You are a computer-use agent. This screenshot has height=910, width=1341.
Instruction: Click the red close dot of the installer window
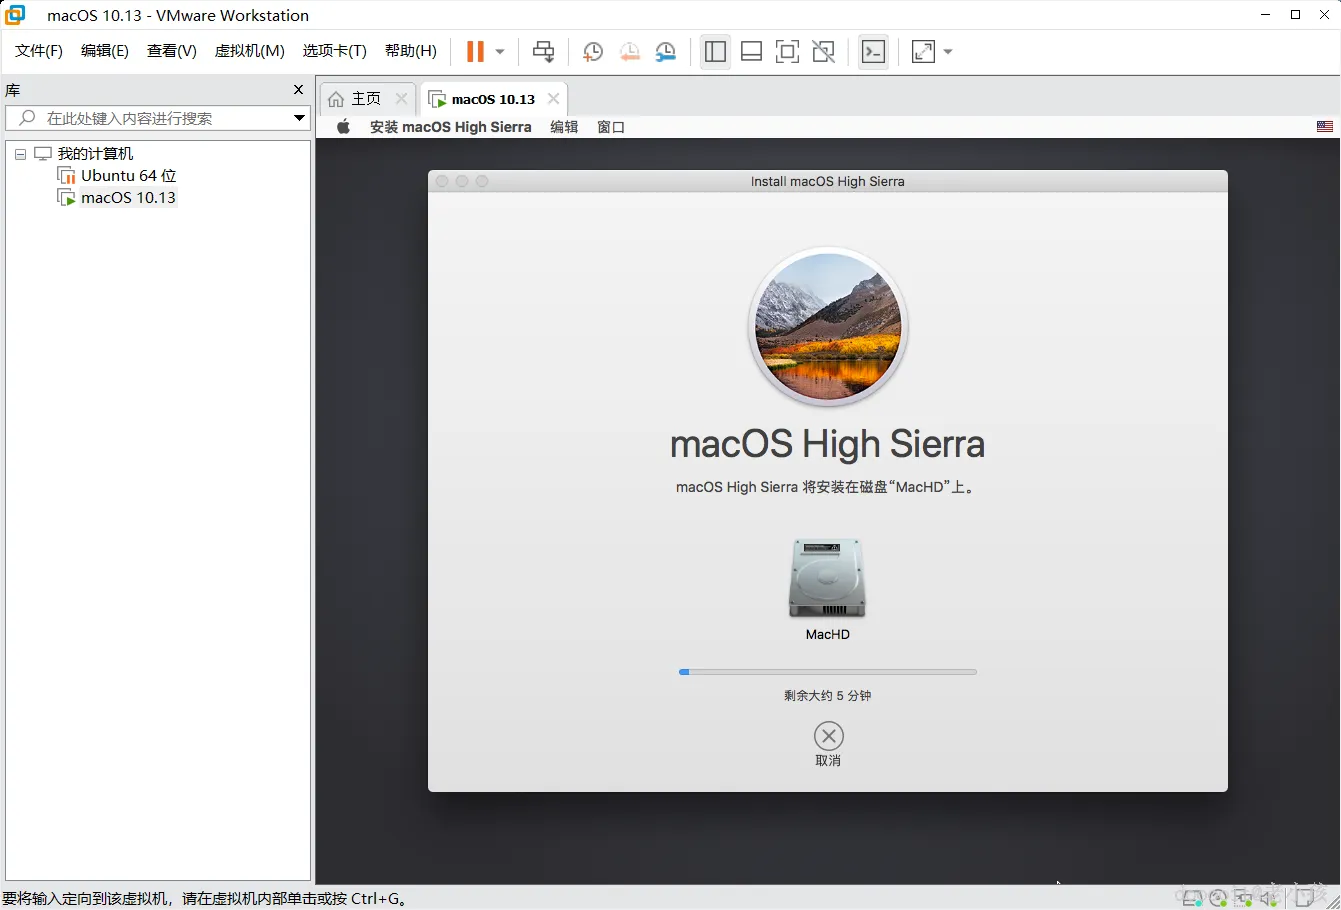pos(442,181)
